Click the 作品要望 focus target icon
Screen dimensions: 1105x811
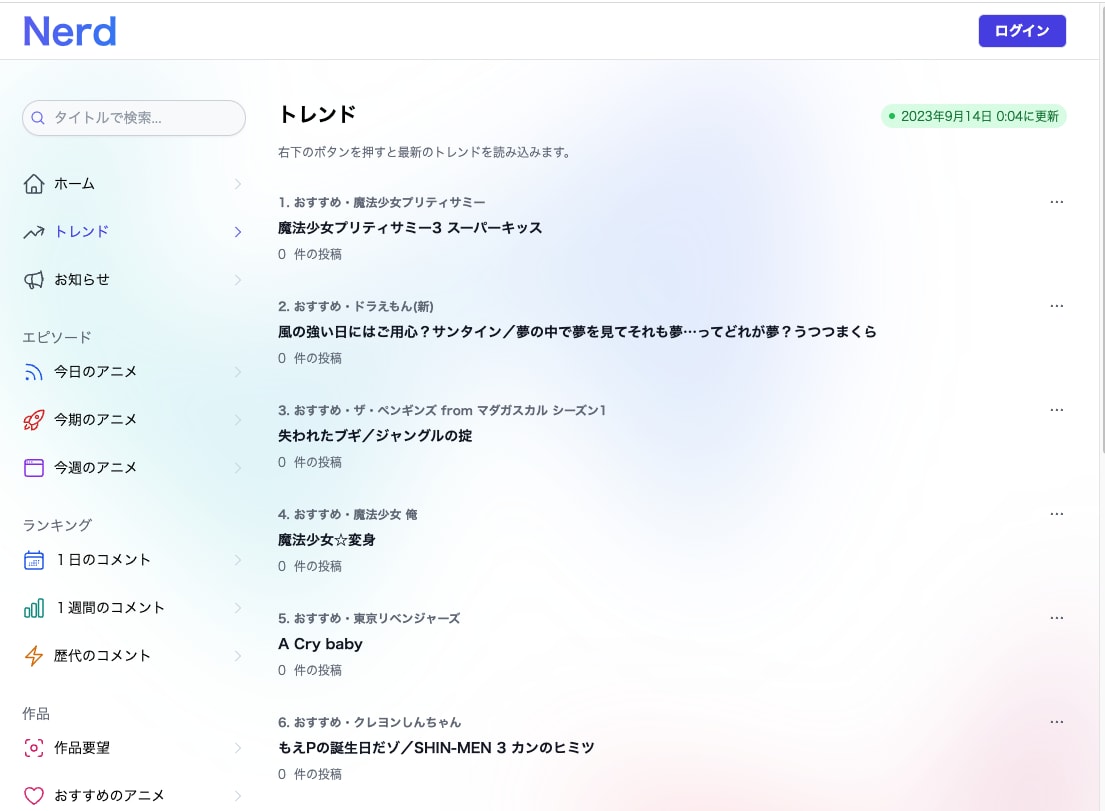click(x=34, y=748)
